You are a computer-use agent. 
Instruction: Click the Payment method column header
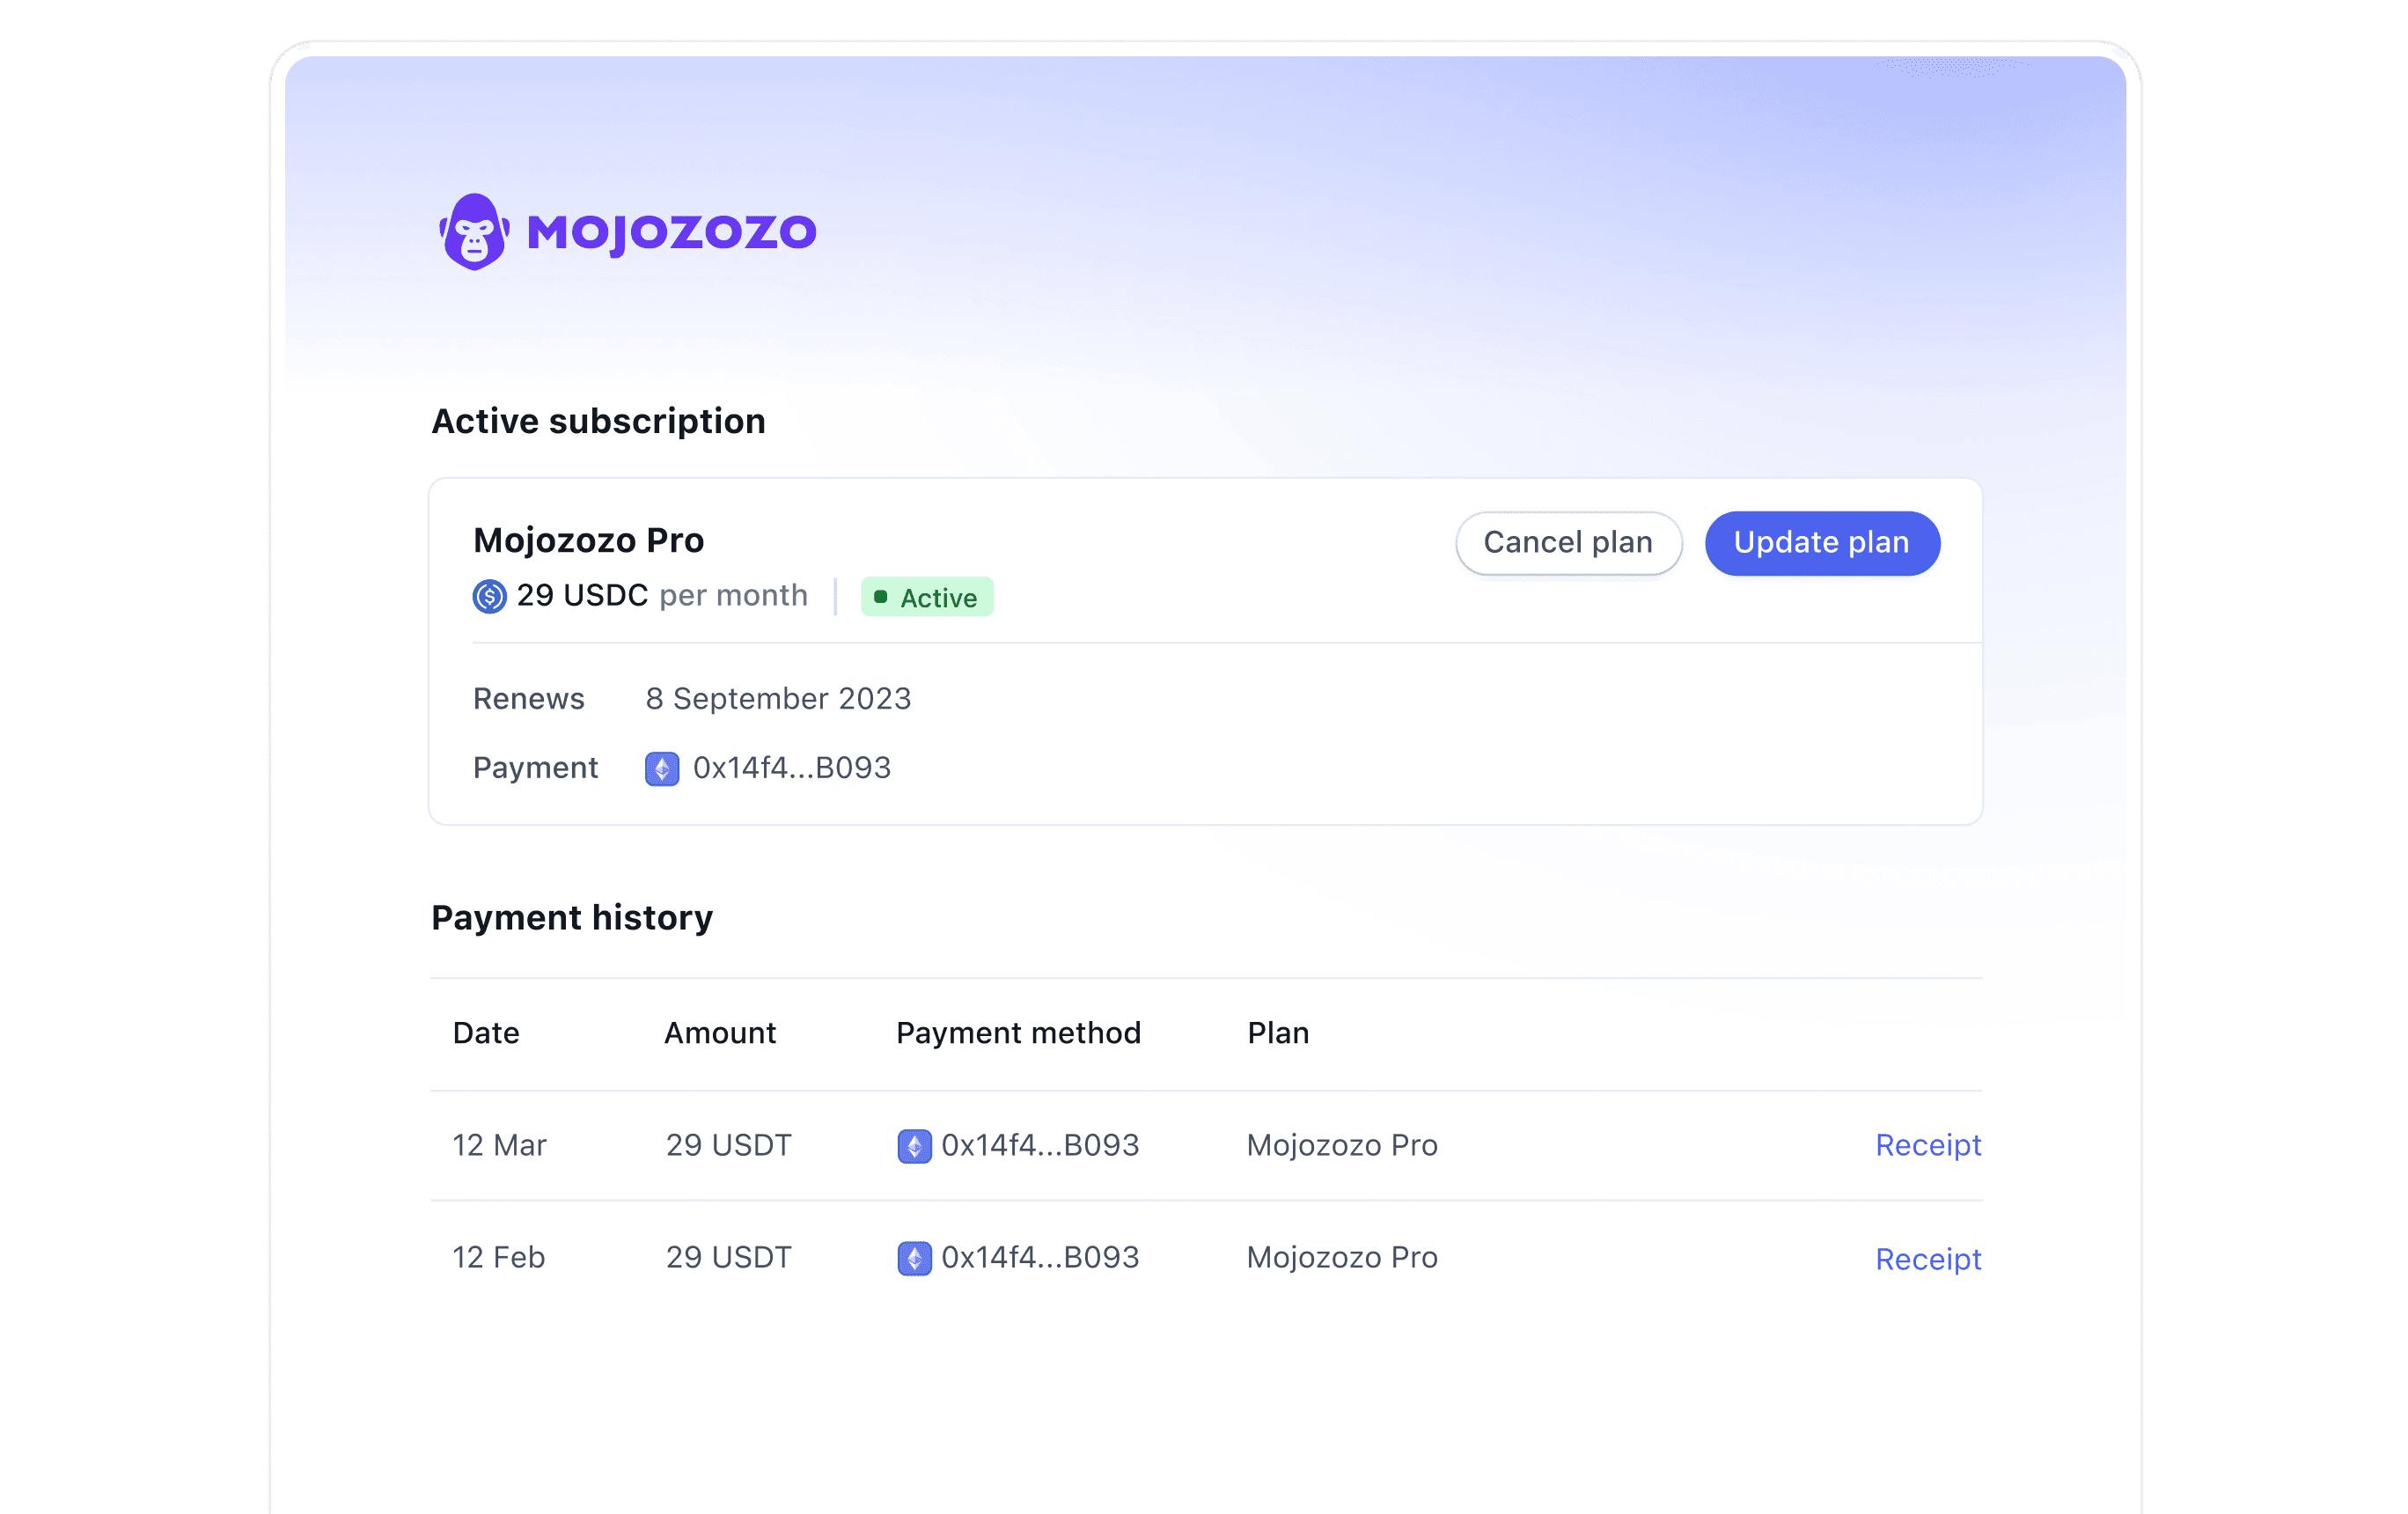(1018, 1033)
